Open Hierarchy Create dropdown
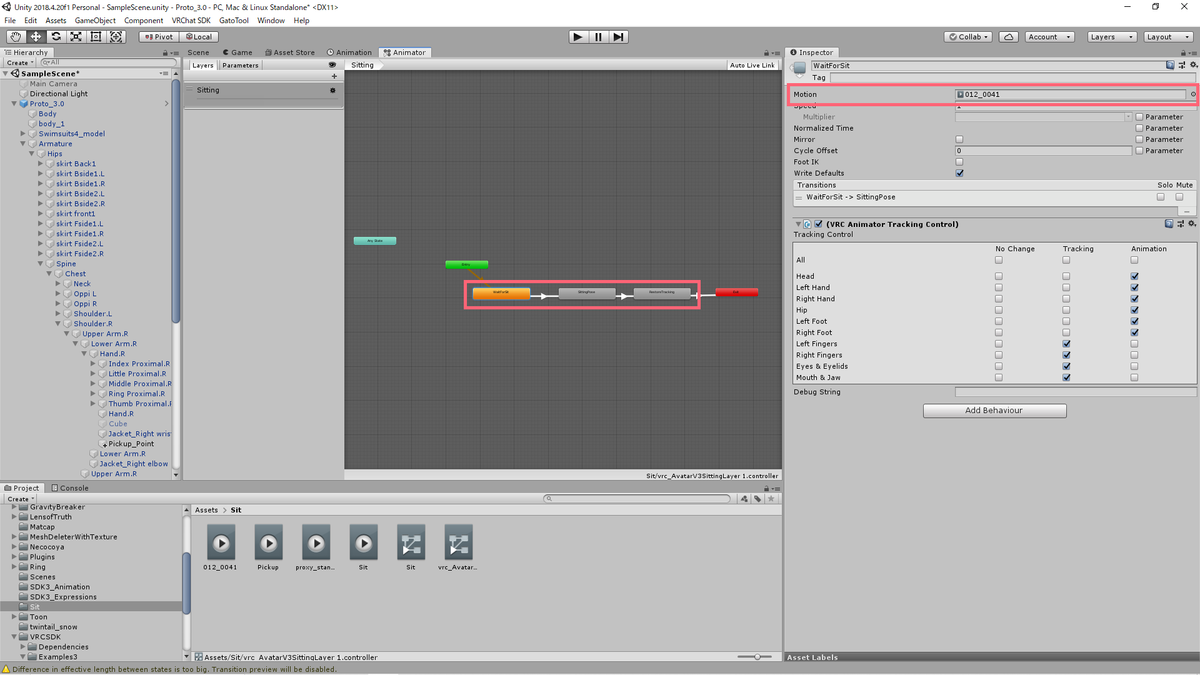 point(20,62)
